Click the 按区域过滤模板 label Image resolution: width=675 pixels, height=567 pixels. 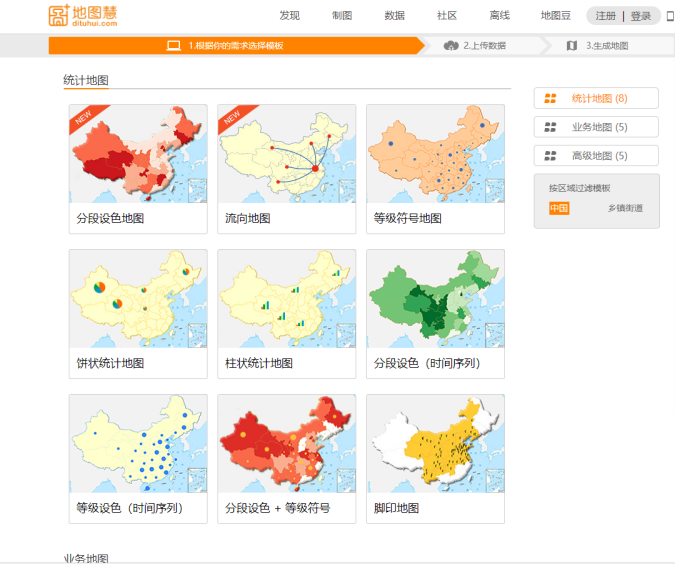(x=579, y=188)
